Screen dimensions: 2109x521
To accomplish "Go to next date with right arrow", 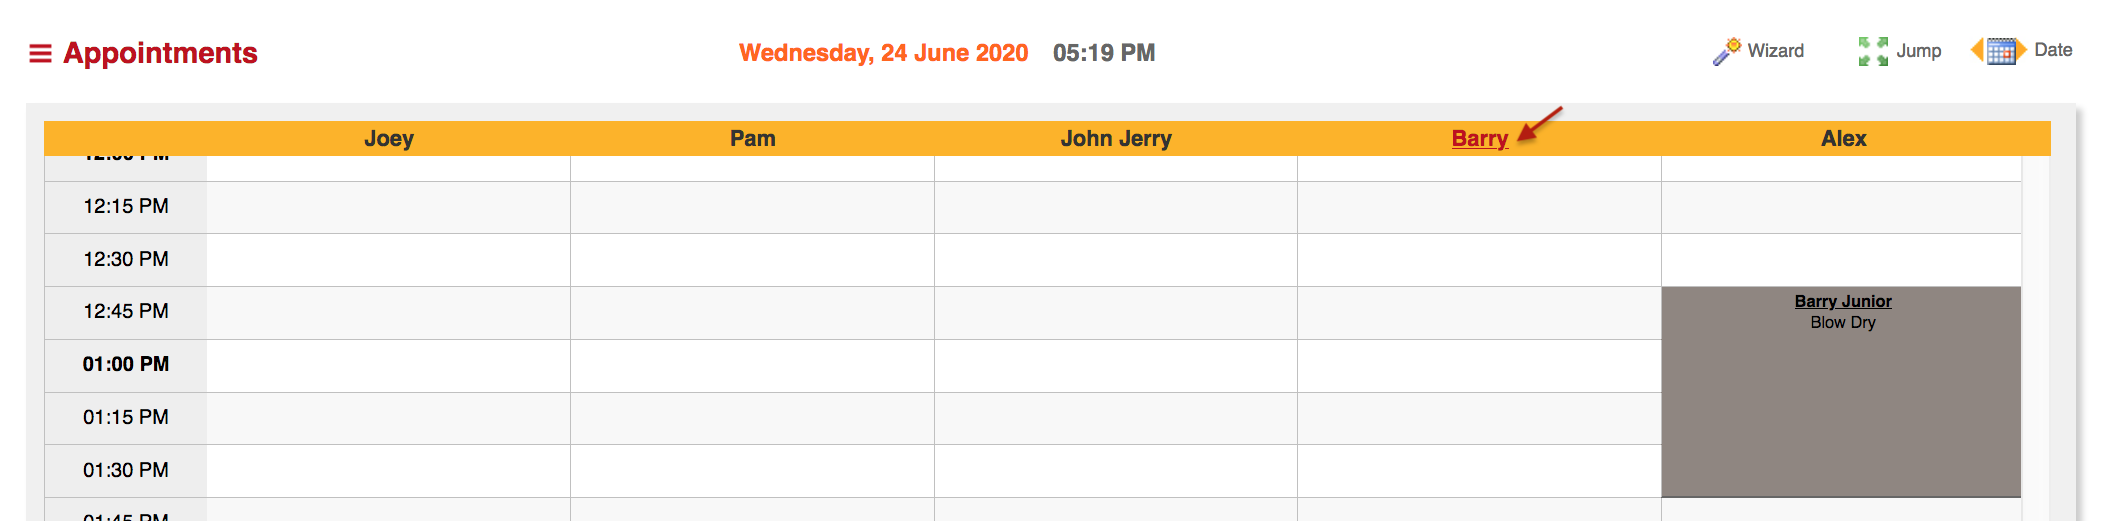I will (x=2021, y=50).
